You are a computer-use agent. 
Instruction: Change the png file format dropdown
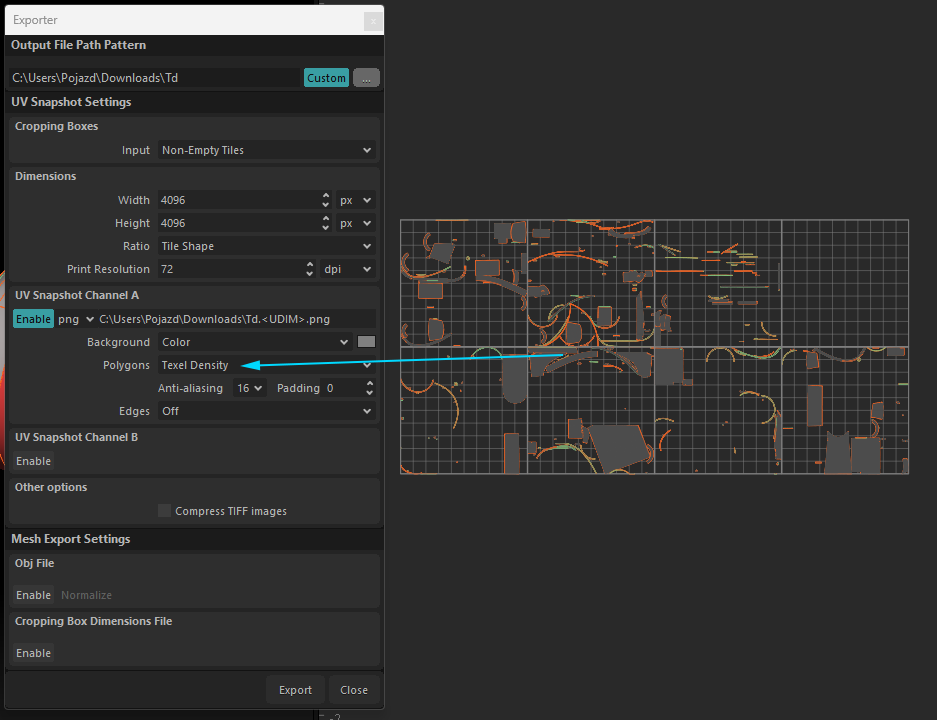(75, 319)
